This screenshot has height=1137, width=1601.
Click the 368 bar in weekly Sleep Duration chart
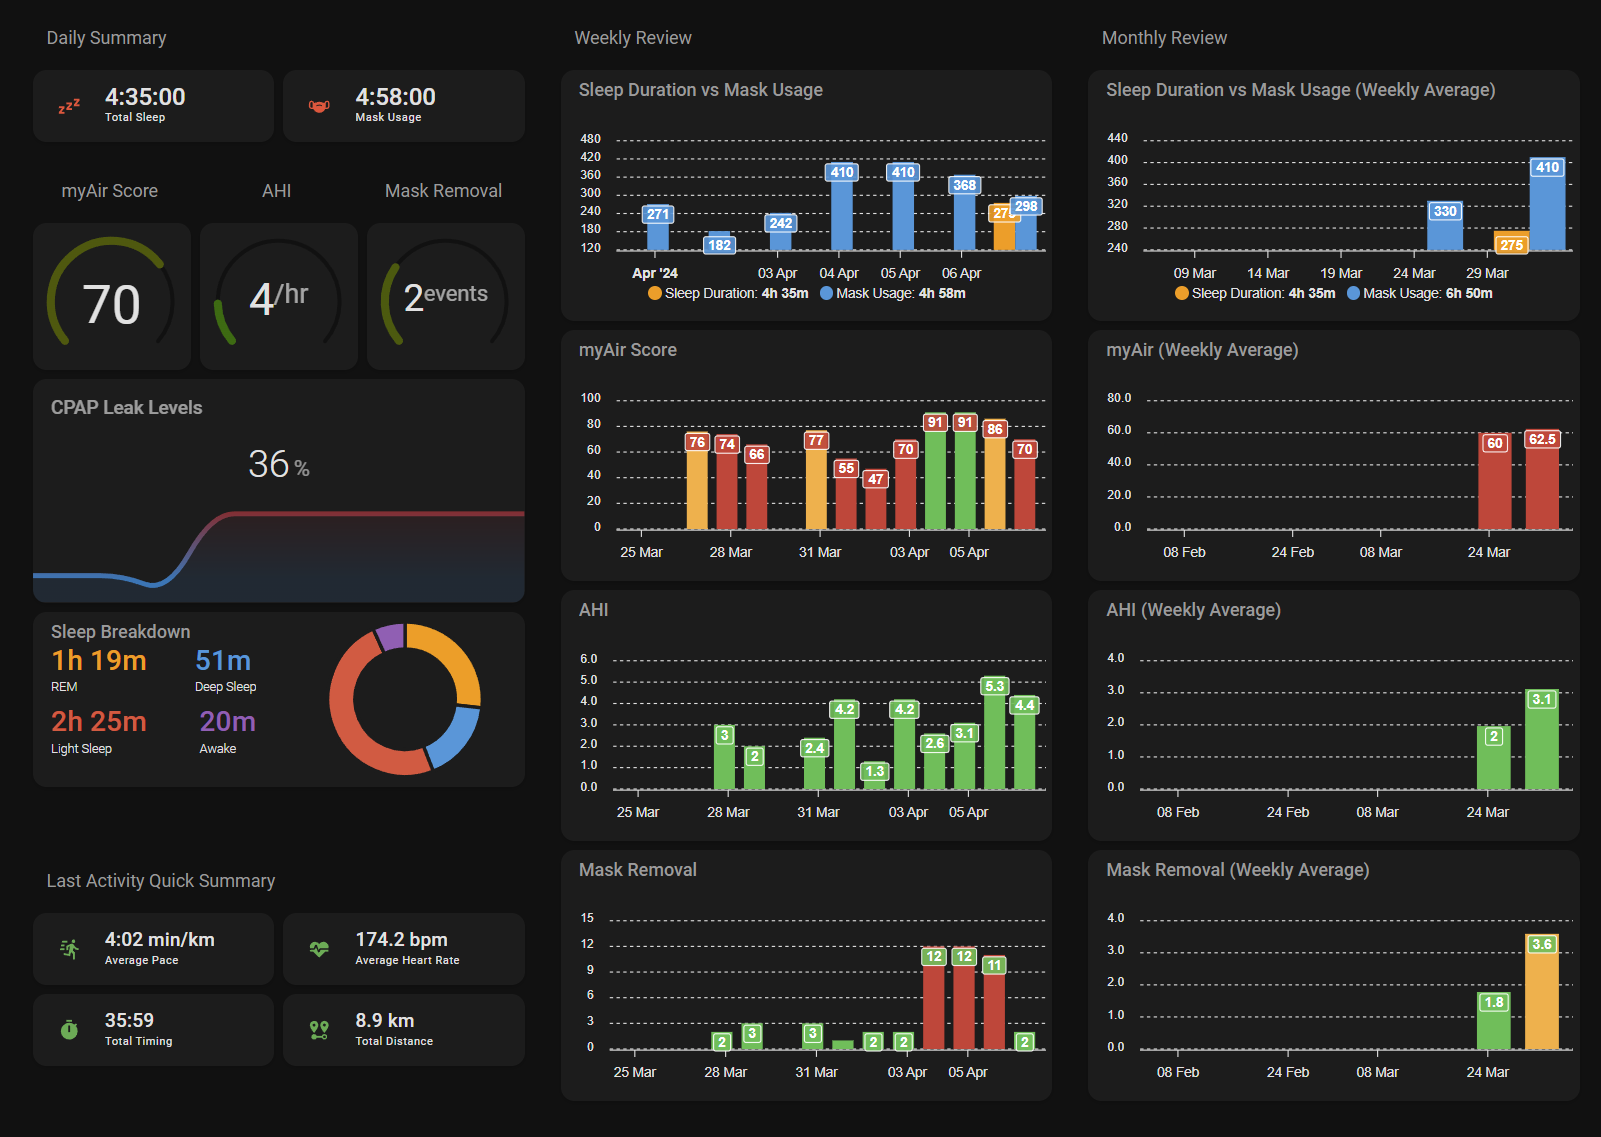[x=964, y=214]
